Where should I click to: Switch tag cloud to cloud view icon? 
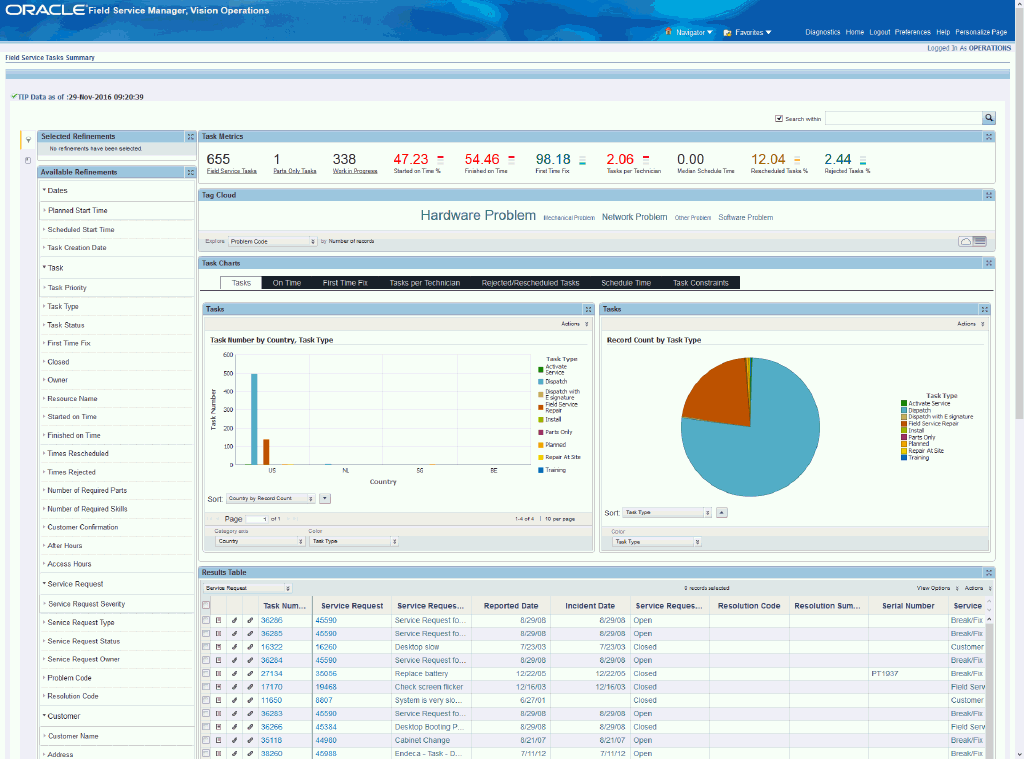point(965,242)
